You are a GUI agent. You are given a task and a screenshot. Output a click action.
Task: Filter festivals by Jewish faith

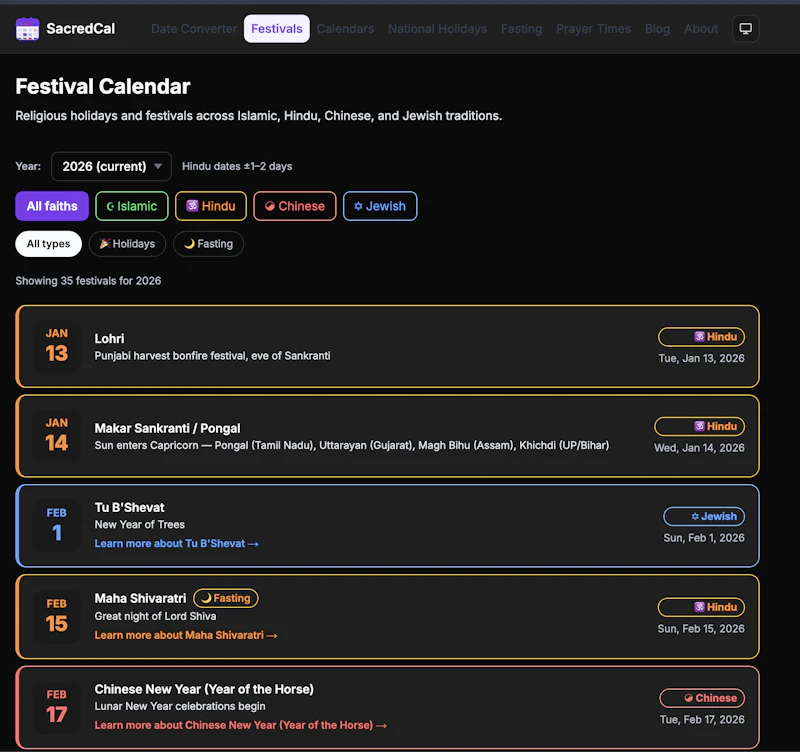pos(380,206)
